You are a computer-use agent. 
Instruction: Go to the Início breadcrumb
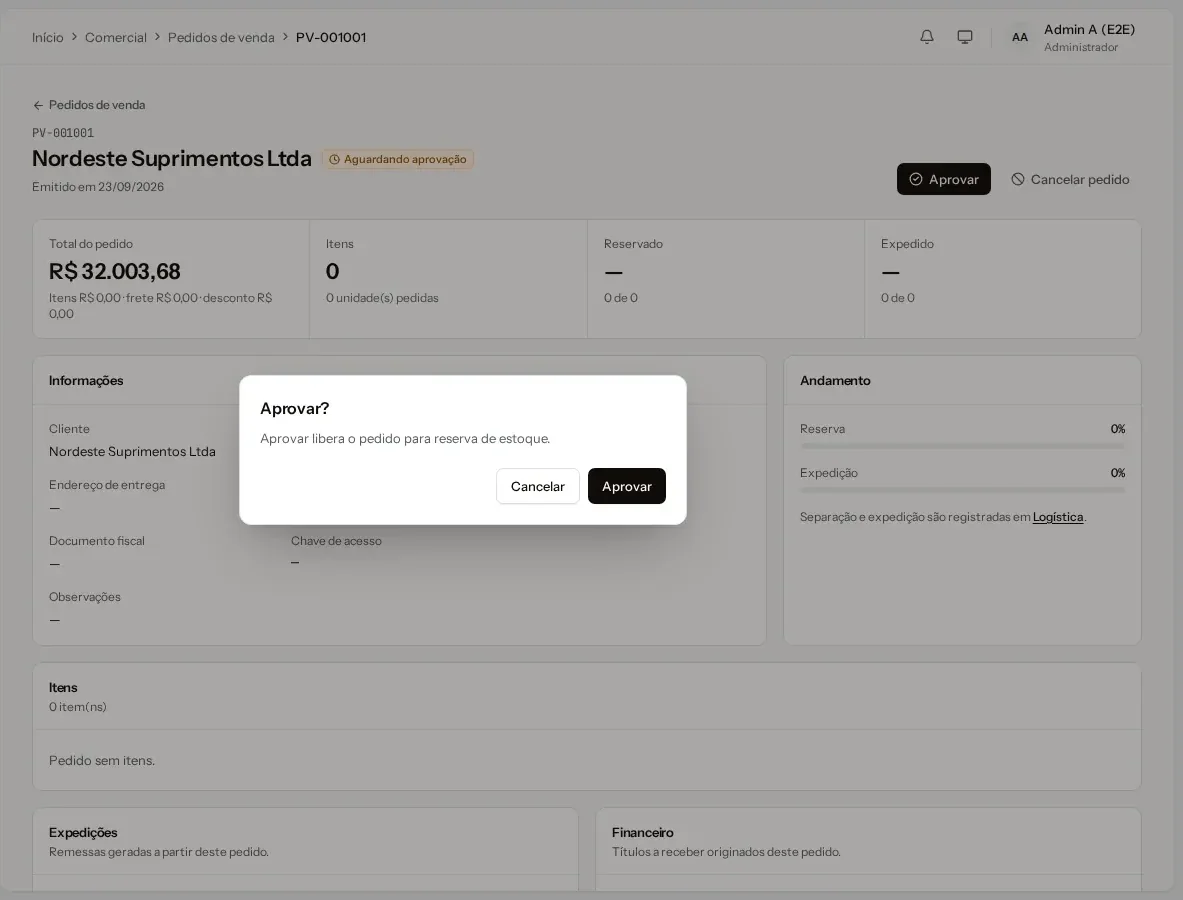pos(48,38)
